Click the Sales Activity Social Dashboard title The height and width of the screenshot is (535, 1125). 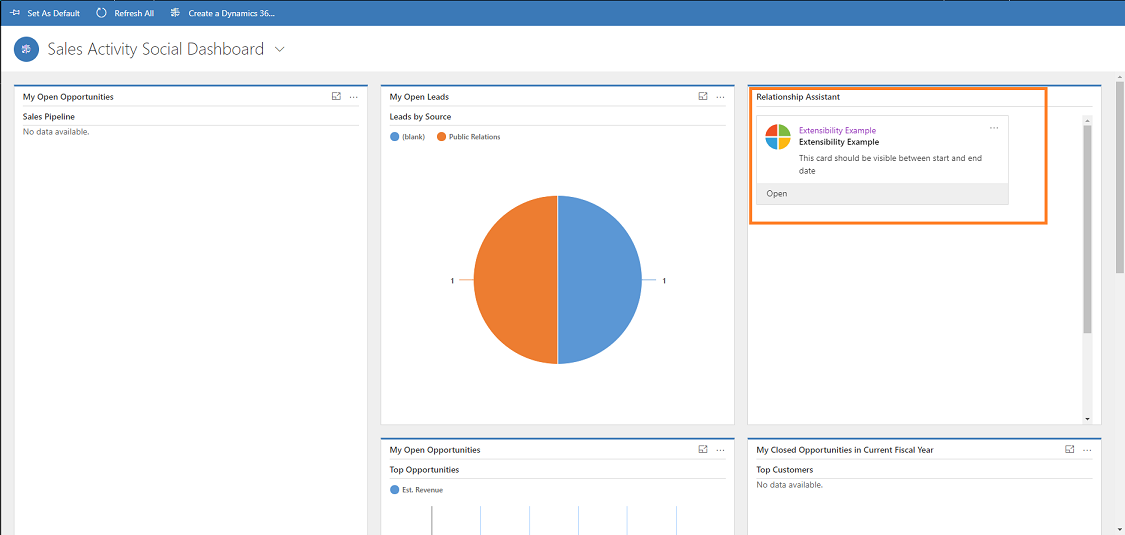click(156, 49)
